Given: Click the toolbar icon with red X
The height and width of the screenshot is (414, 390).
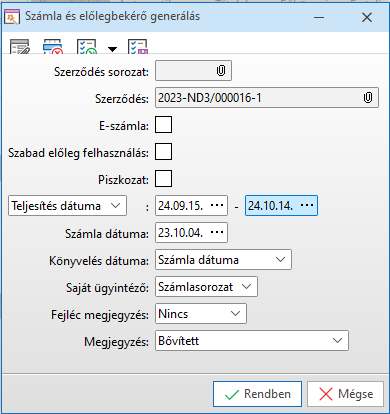Looking at the screenshot, I should pos(53,47).
